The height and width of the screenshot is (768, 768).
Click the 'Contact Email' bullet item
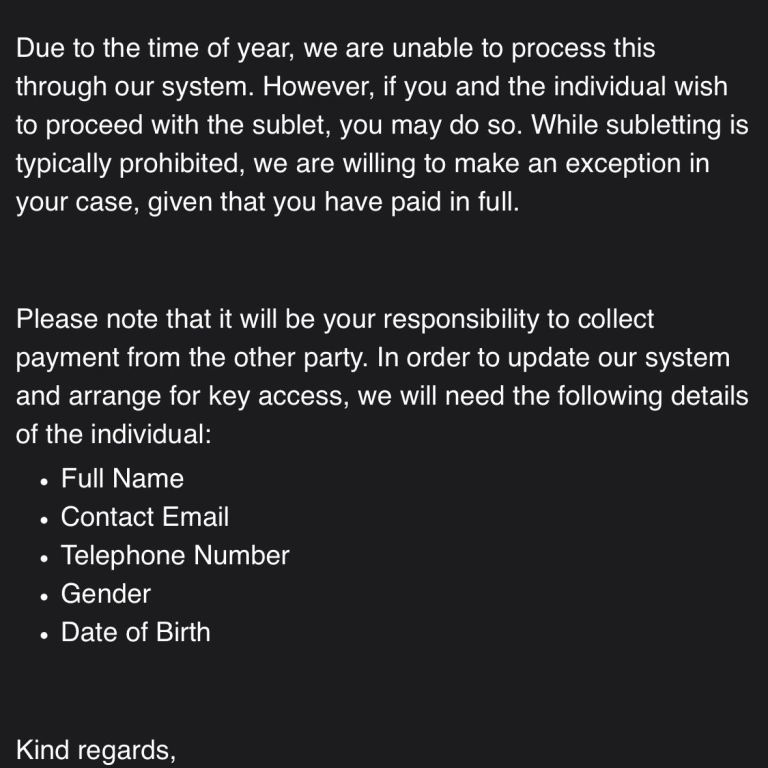click(144, 517)
